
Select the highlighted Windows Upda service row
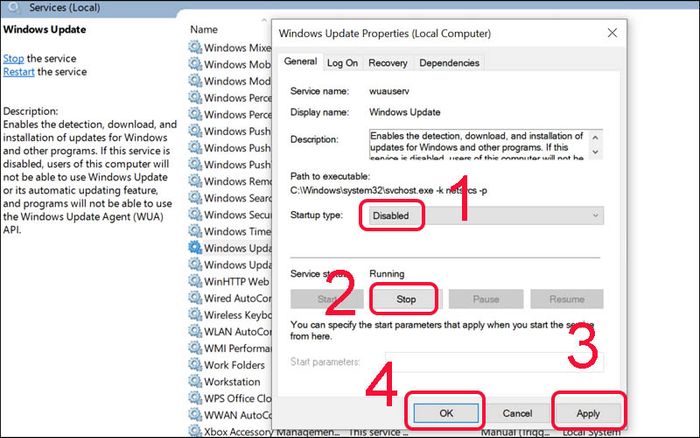[229, 248]
